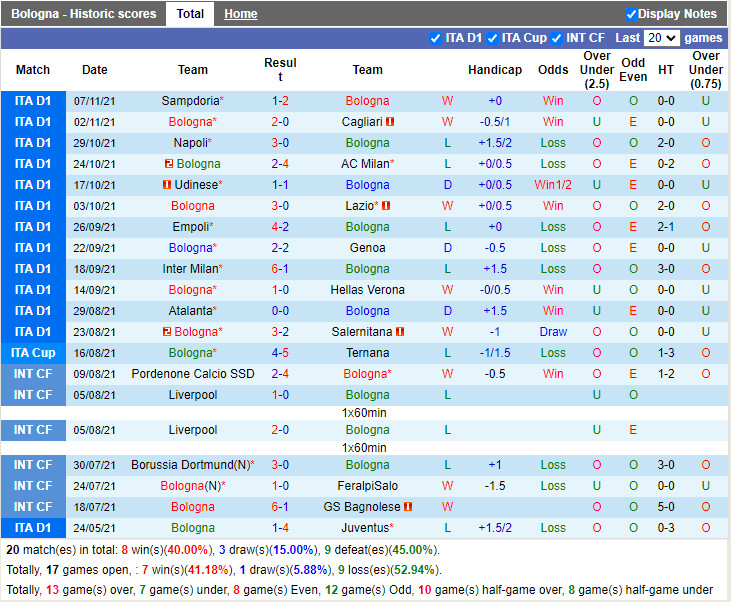This screenshot has width=731, height=602.
Task: Click the red card icon beside Salernitana
Action: tap(400, 332)
